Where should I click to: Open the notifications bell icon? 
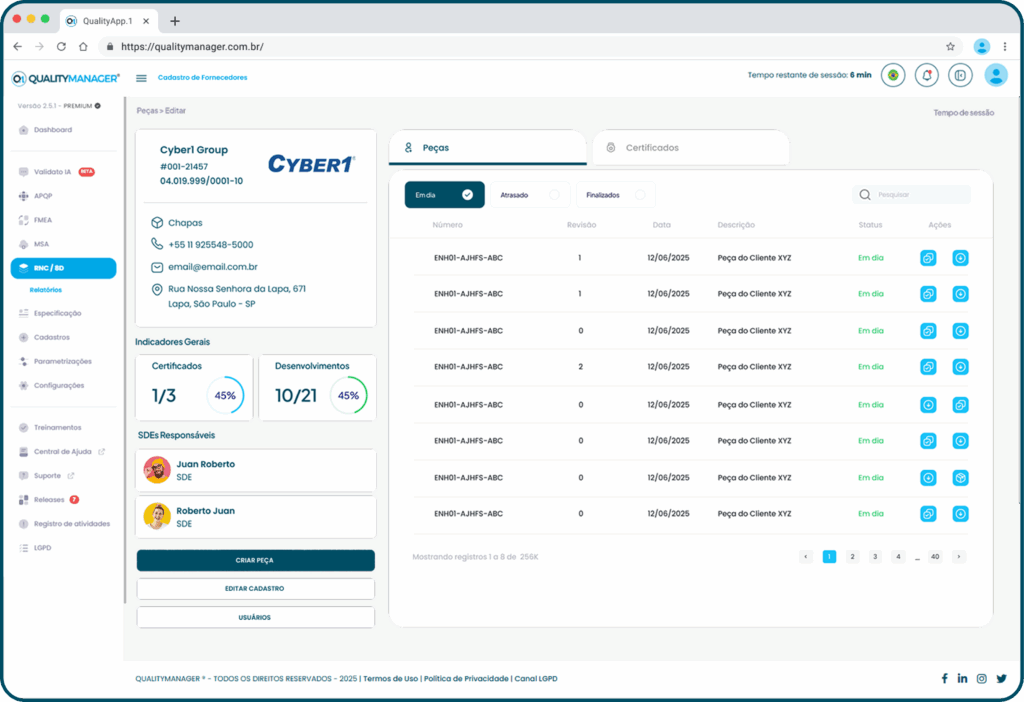pyautogui.click(x=927, y=75)
